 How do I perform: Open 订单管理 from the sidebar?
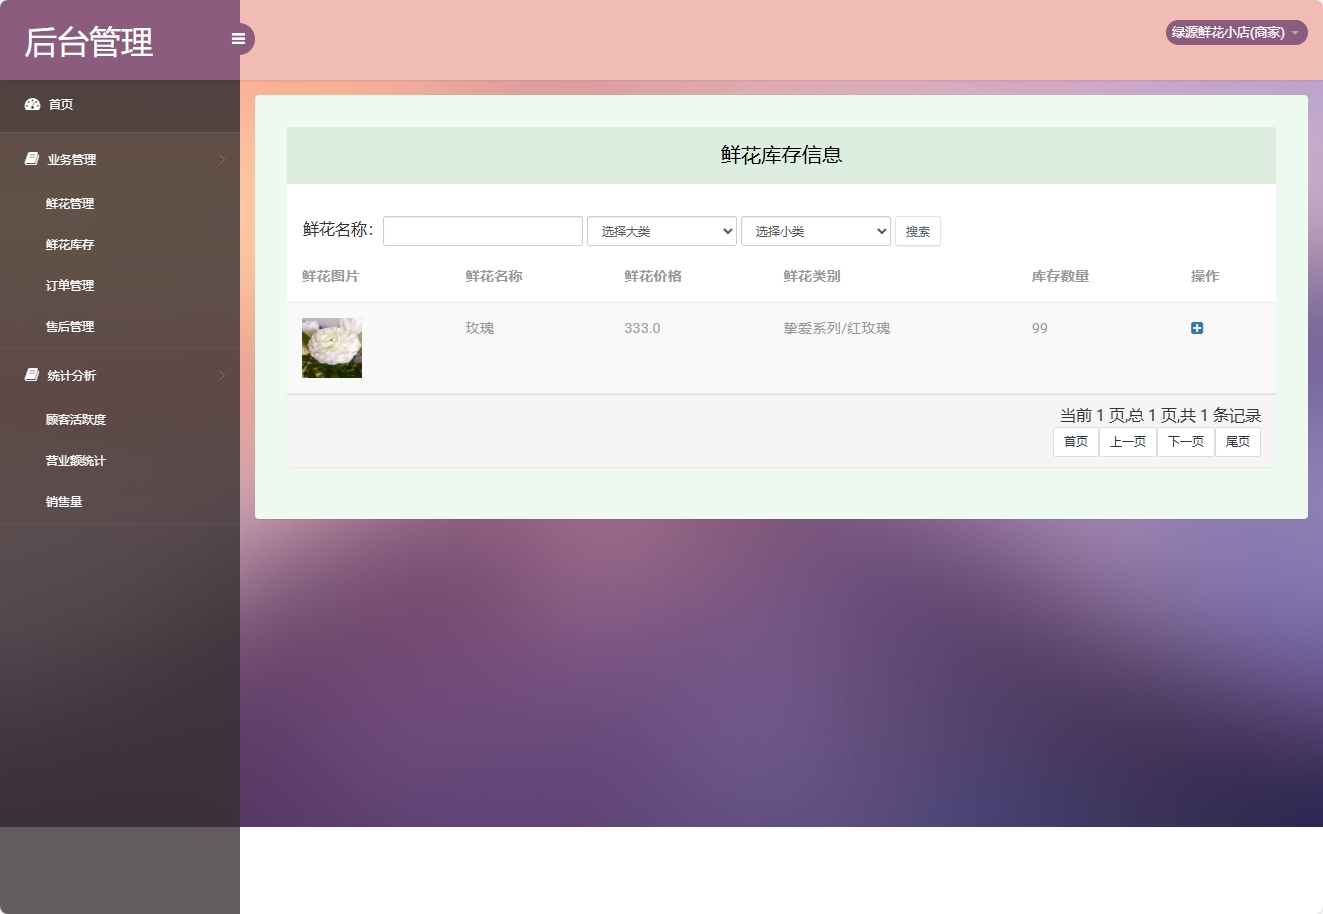pos(70,285)
